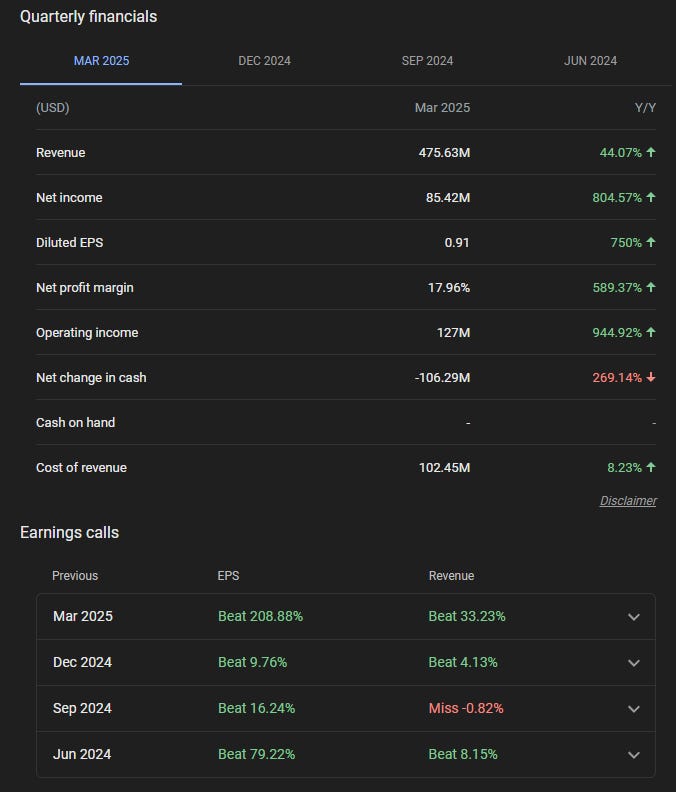The image size is (676, 792).
Task: Click Beat 33.23% revenue result
Action: (467, 616)
